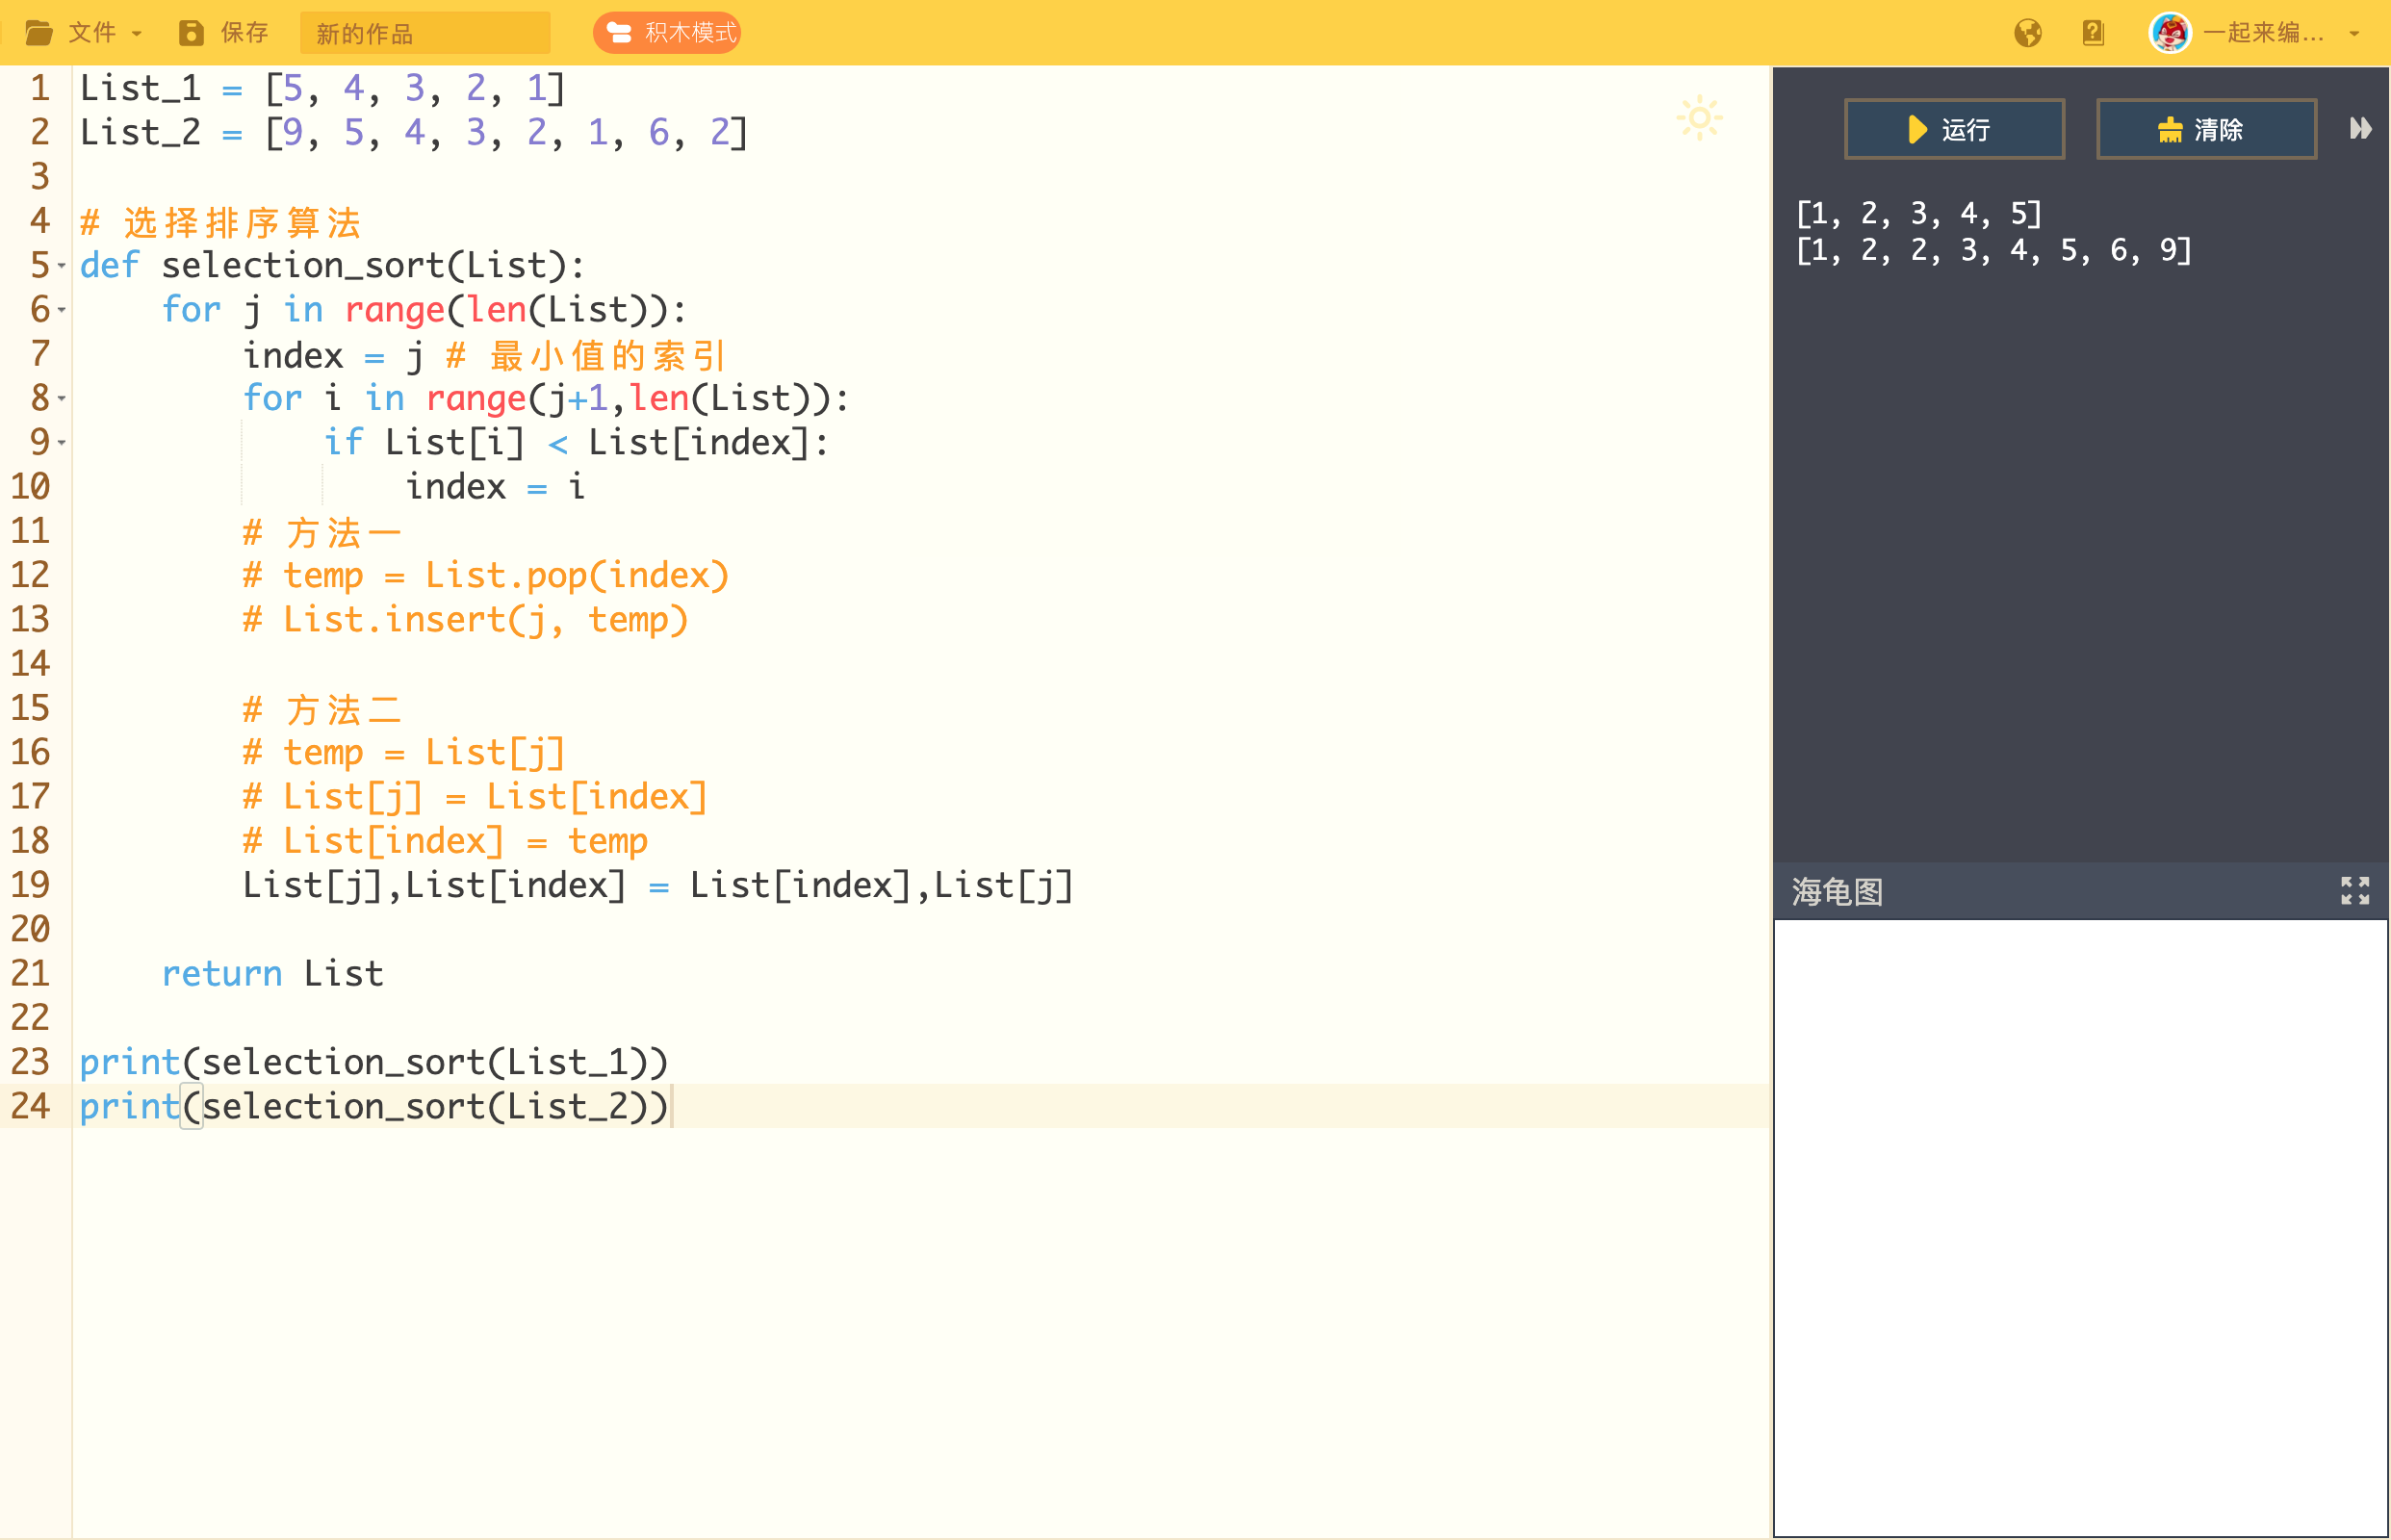This screenshot has height=1540, width=2391.
Task: Open the 一起来编 username menu
Action: pos(2263,33)
